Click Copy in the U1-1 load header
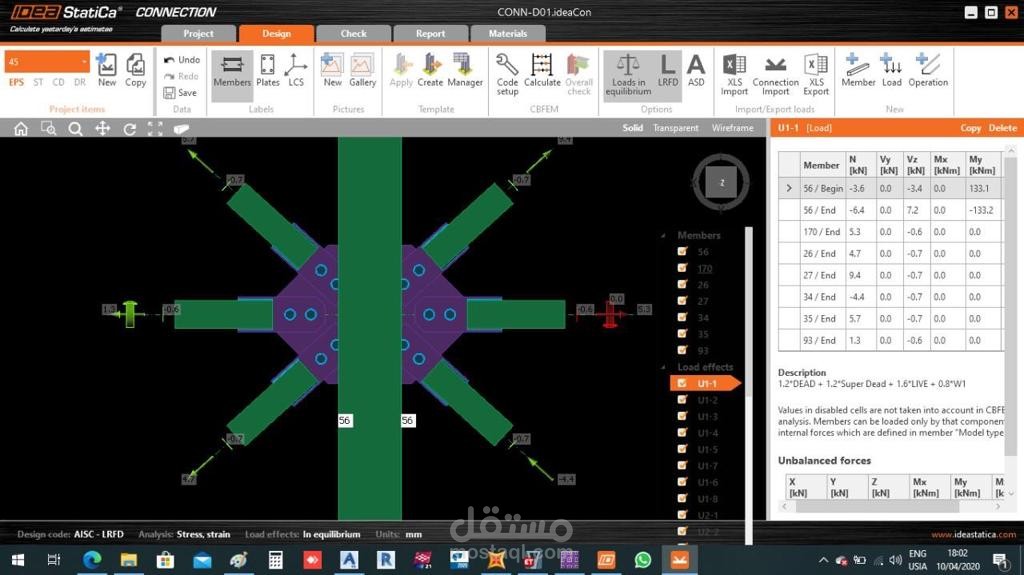Screen dimensions: 1024x575 (970, 128)
